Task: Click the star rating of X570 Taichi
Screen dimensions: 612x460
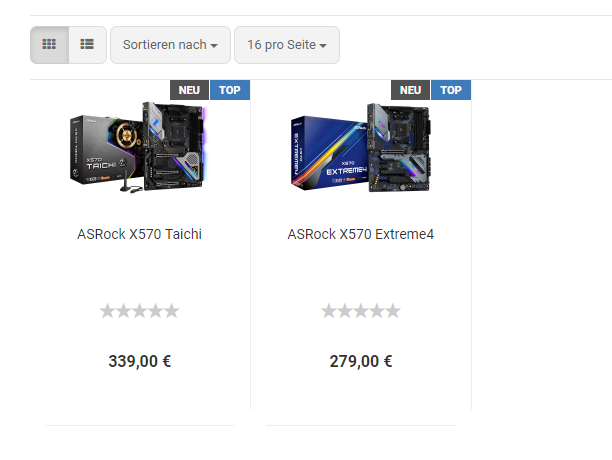Action: click(139, 311)
